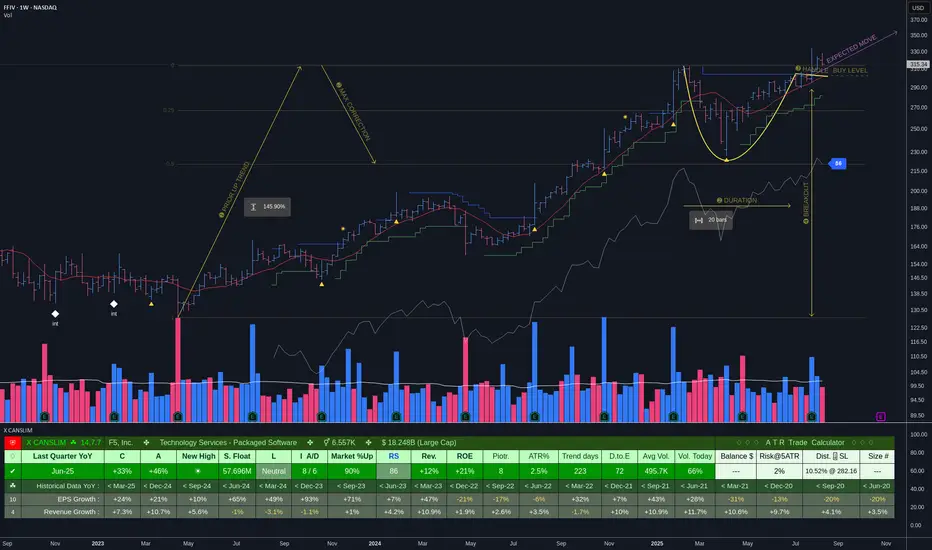Open the USD currency selector
This screenshot has width=932, height=550.
[918, 8]
